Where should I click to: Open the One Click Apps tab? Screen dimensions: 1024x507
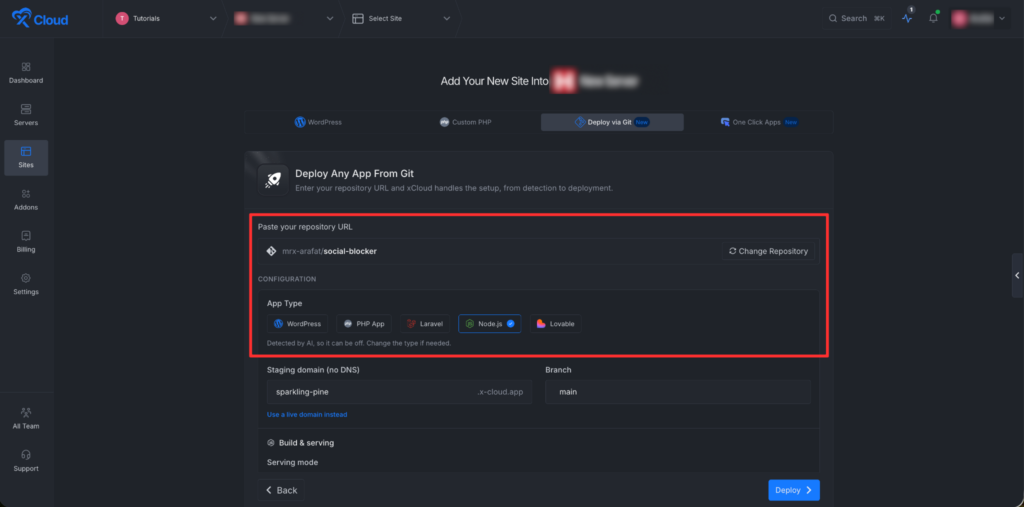pyautogui.click(x=759, y=122)
